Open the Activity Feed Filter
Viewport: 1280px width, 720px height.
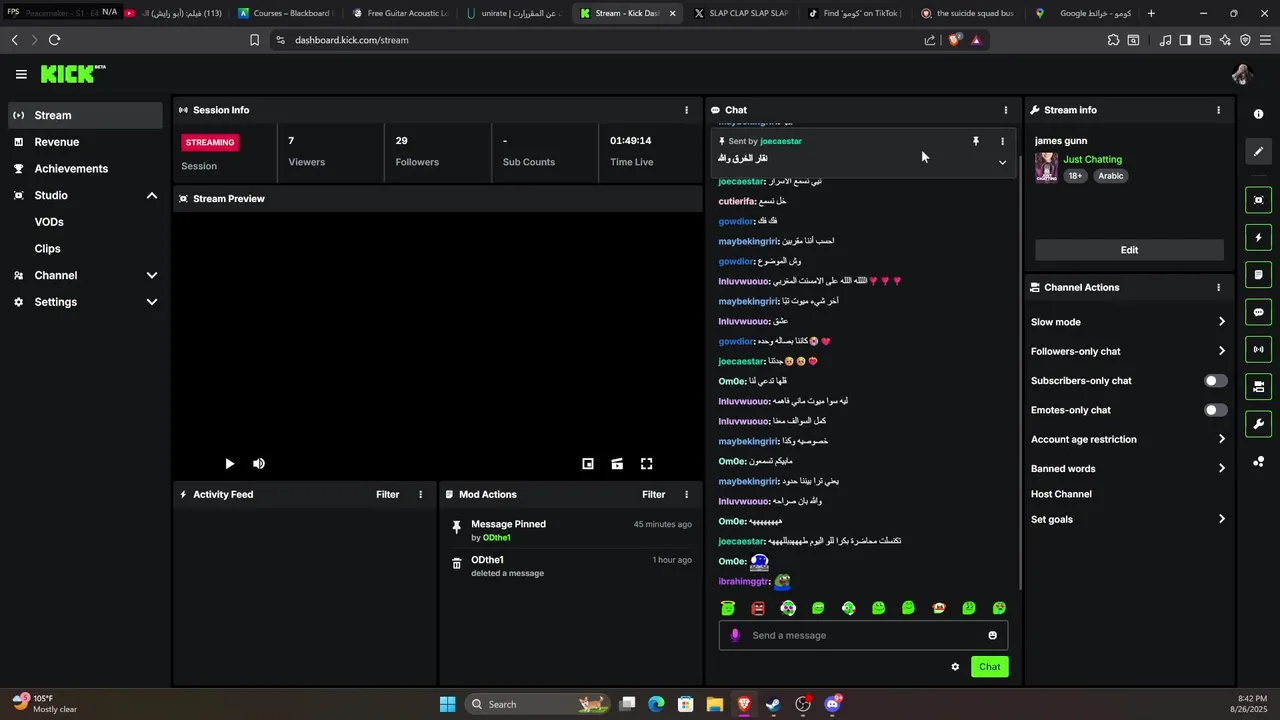click(x=387, y=494)
